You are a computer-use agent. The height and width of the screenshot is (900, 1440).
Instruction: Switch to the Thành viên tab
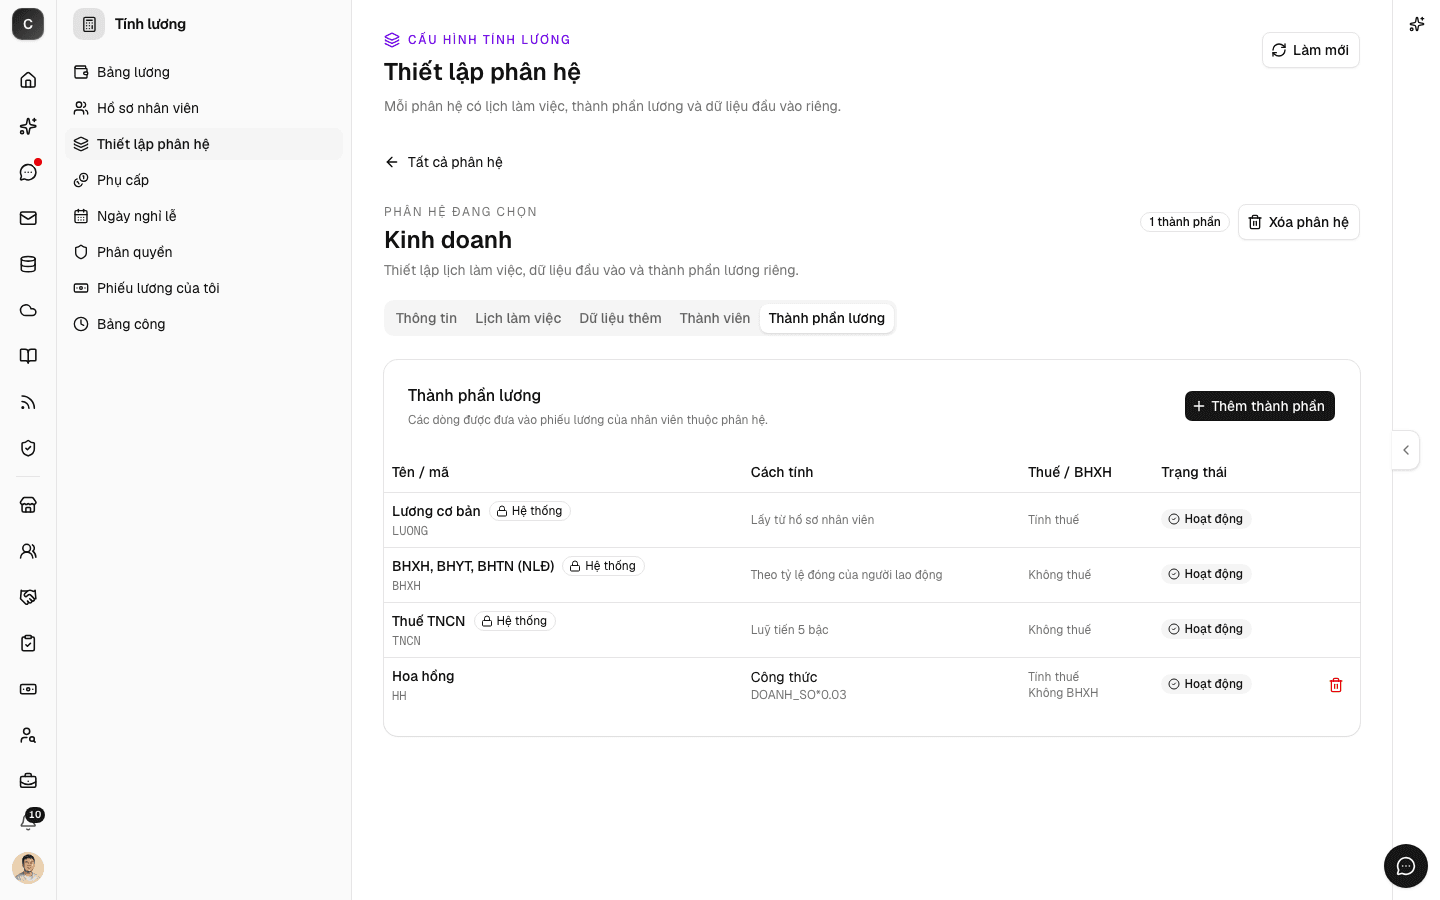tap(715, 318)
